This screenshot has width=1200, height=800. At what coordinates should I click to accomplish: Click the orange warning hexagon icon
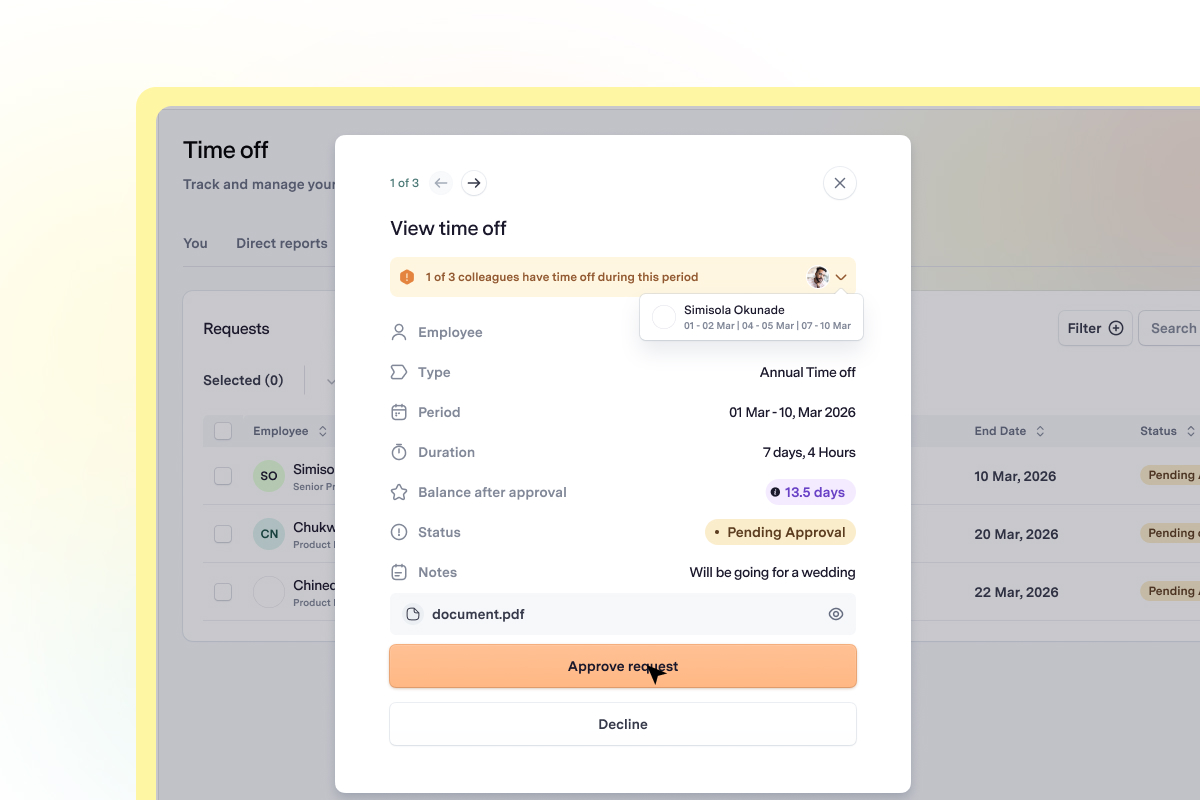pyautogui.click(x=407, y=277)
